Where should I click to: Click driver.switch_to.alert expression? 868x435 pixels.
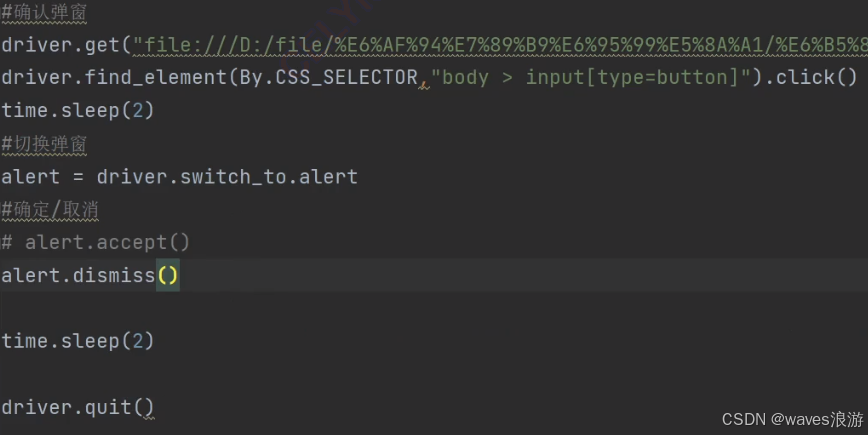[227, 177]
